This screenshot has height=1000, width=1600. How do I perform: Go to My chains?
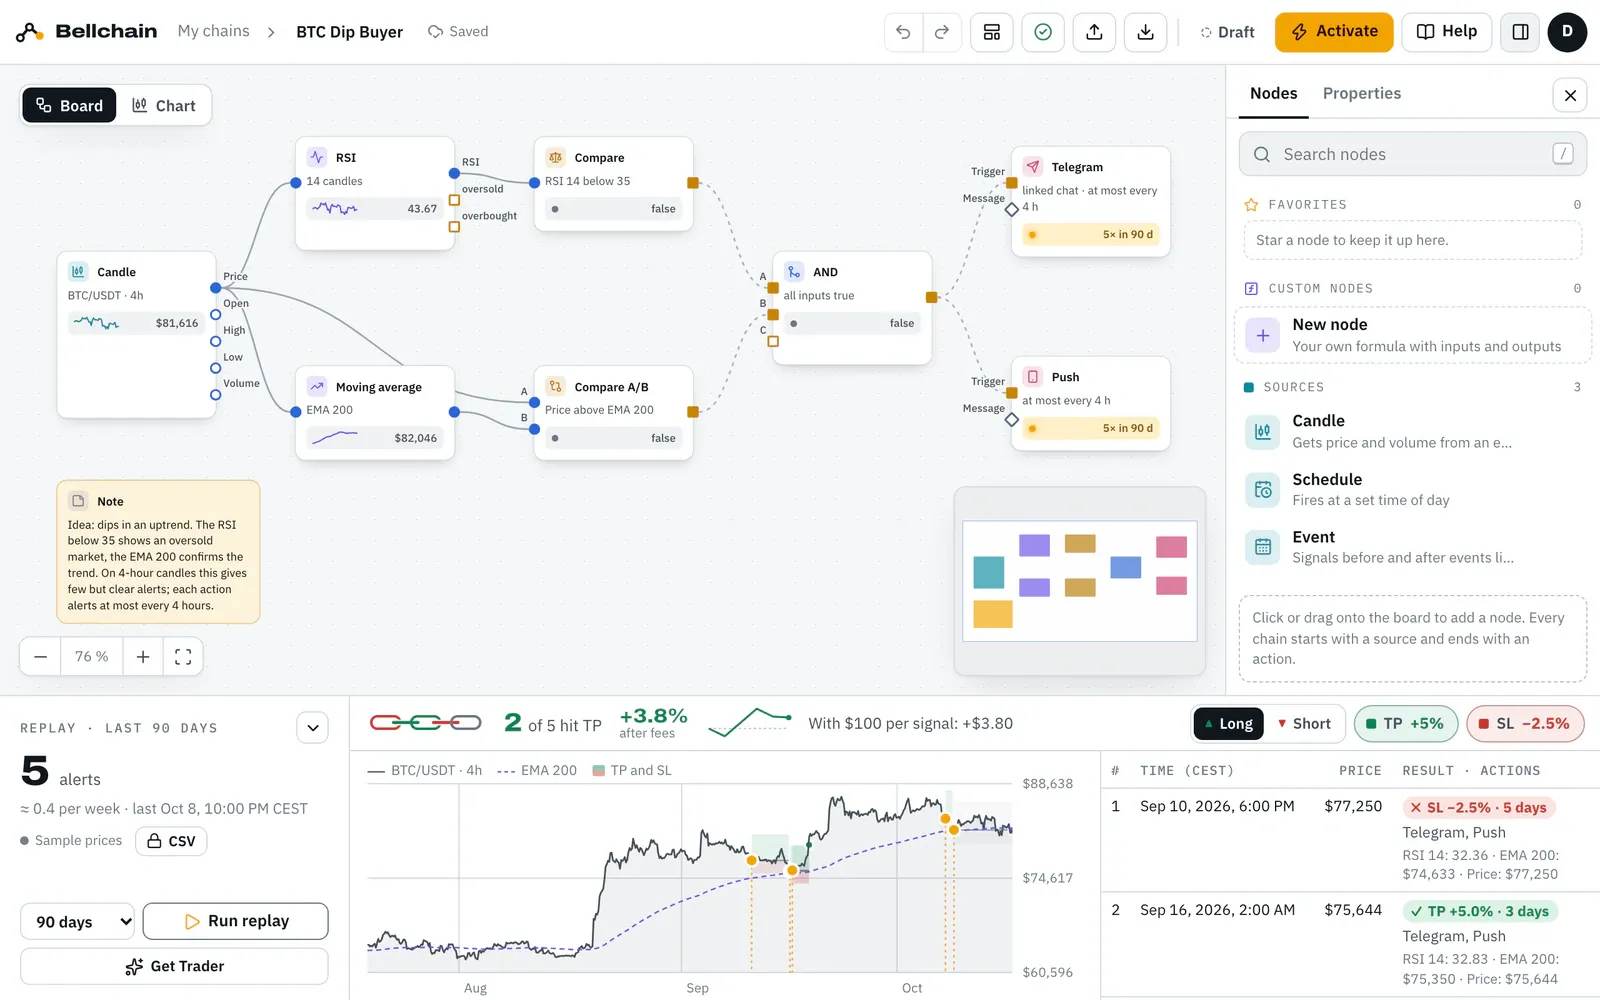click(x=214, y=32)
